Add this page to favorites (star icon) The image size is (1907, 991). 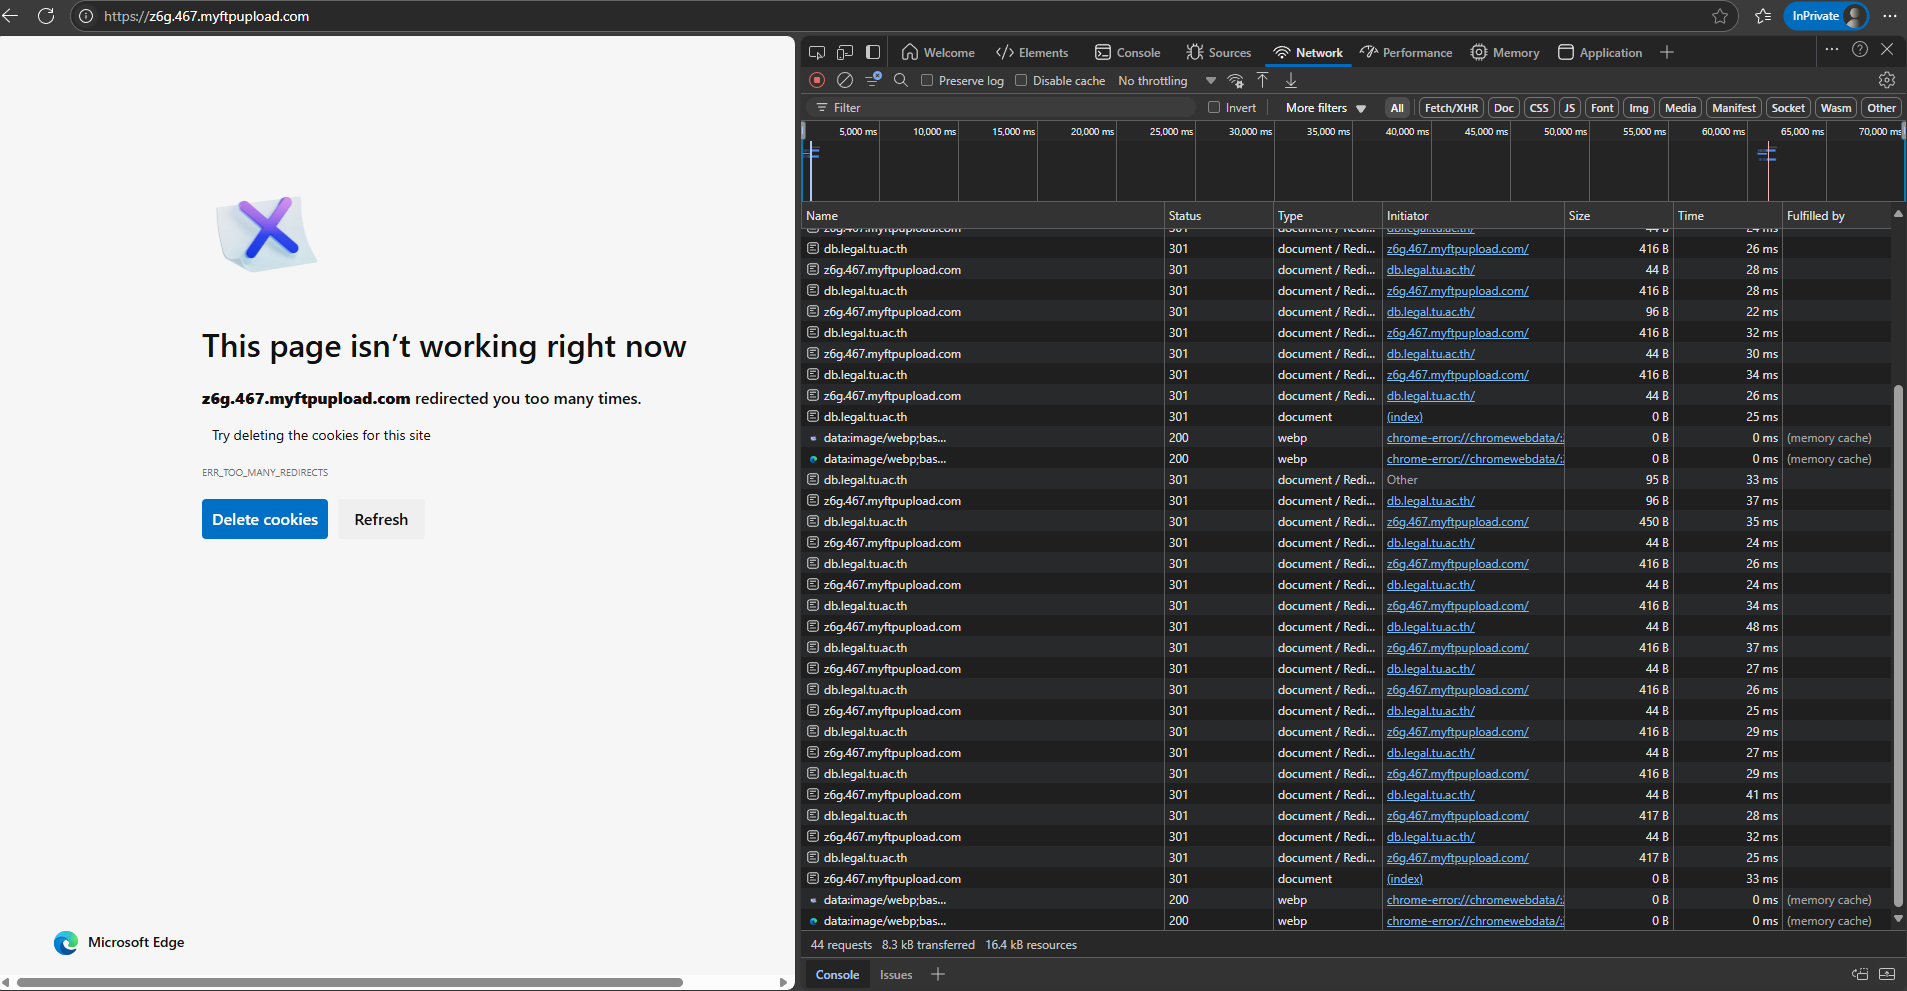point(1720,16)
